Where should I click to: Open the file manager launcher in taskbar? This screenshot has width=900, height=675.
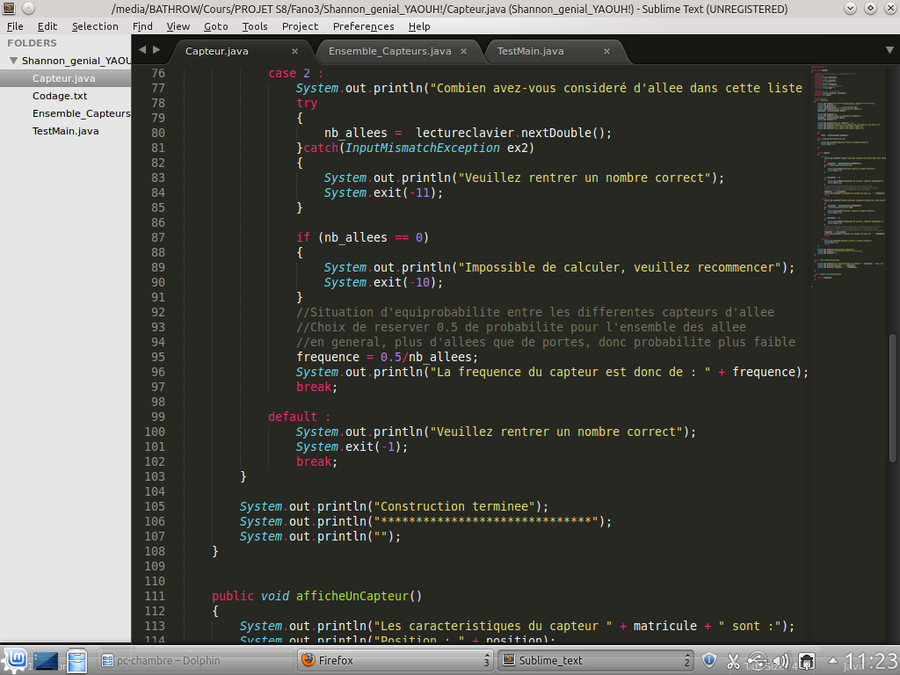[x=77, y=660]
